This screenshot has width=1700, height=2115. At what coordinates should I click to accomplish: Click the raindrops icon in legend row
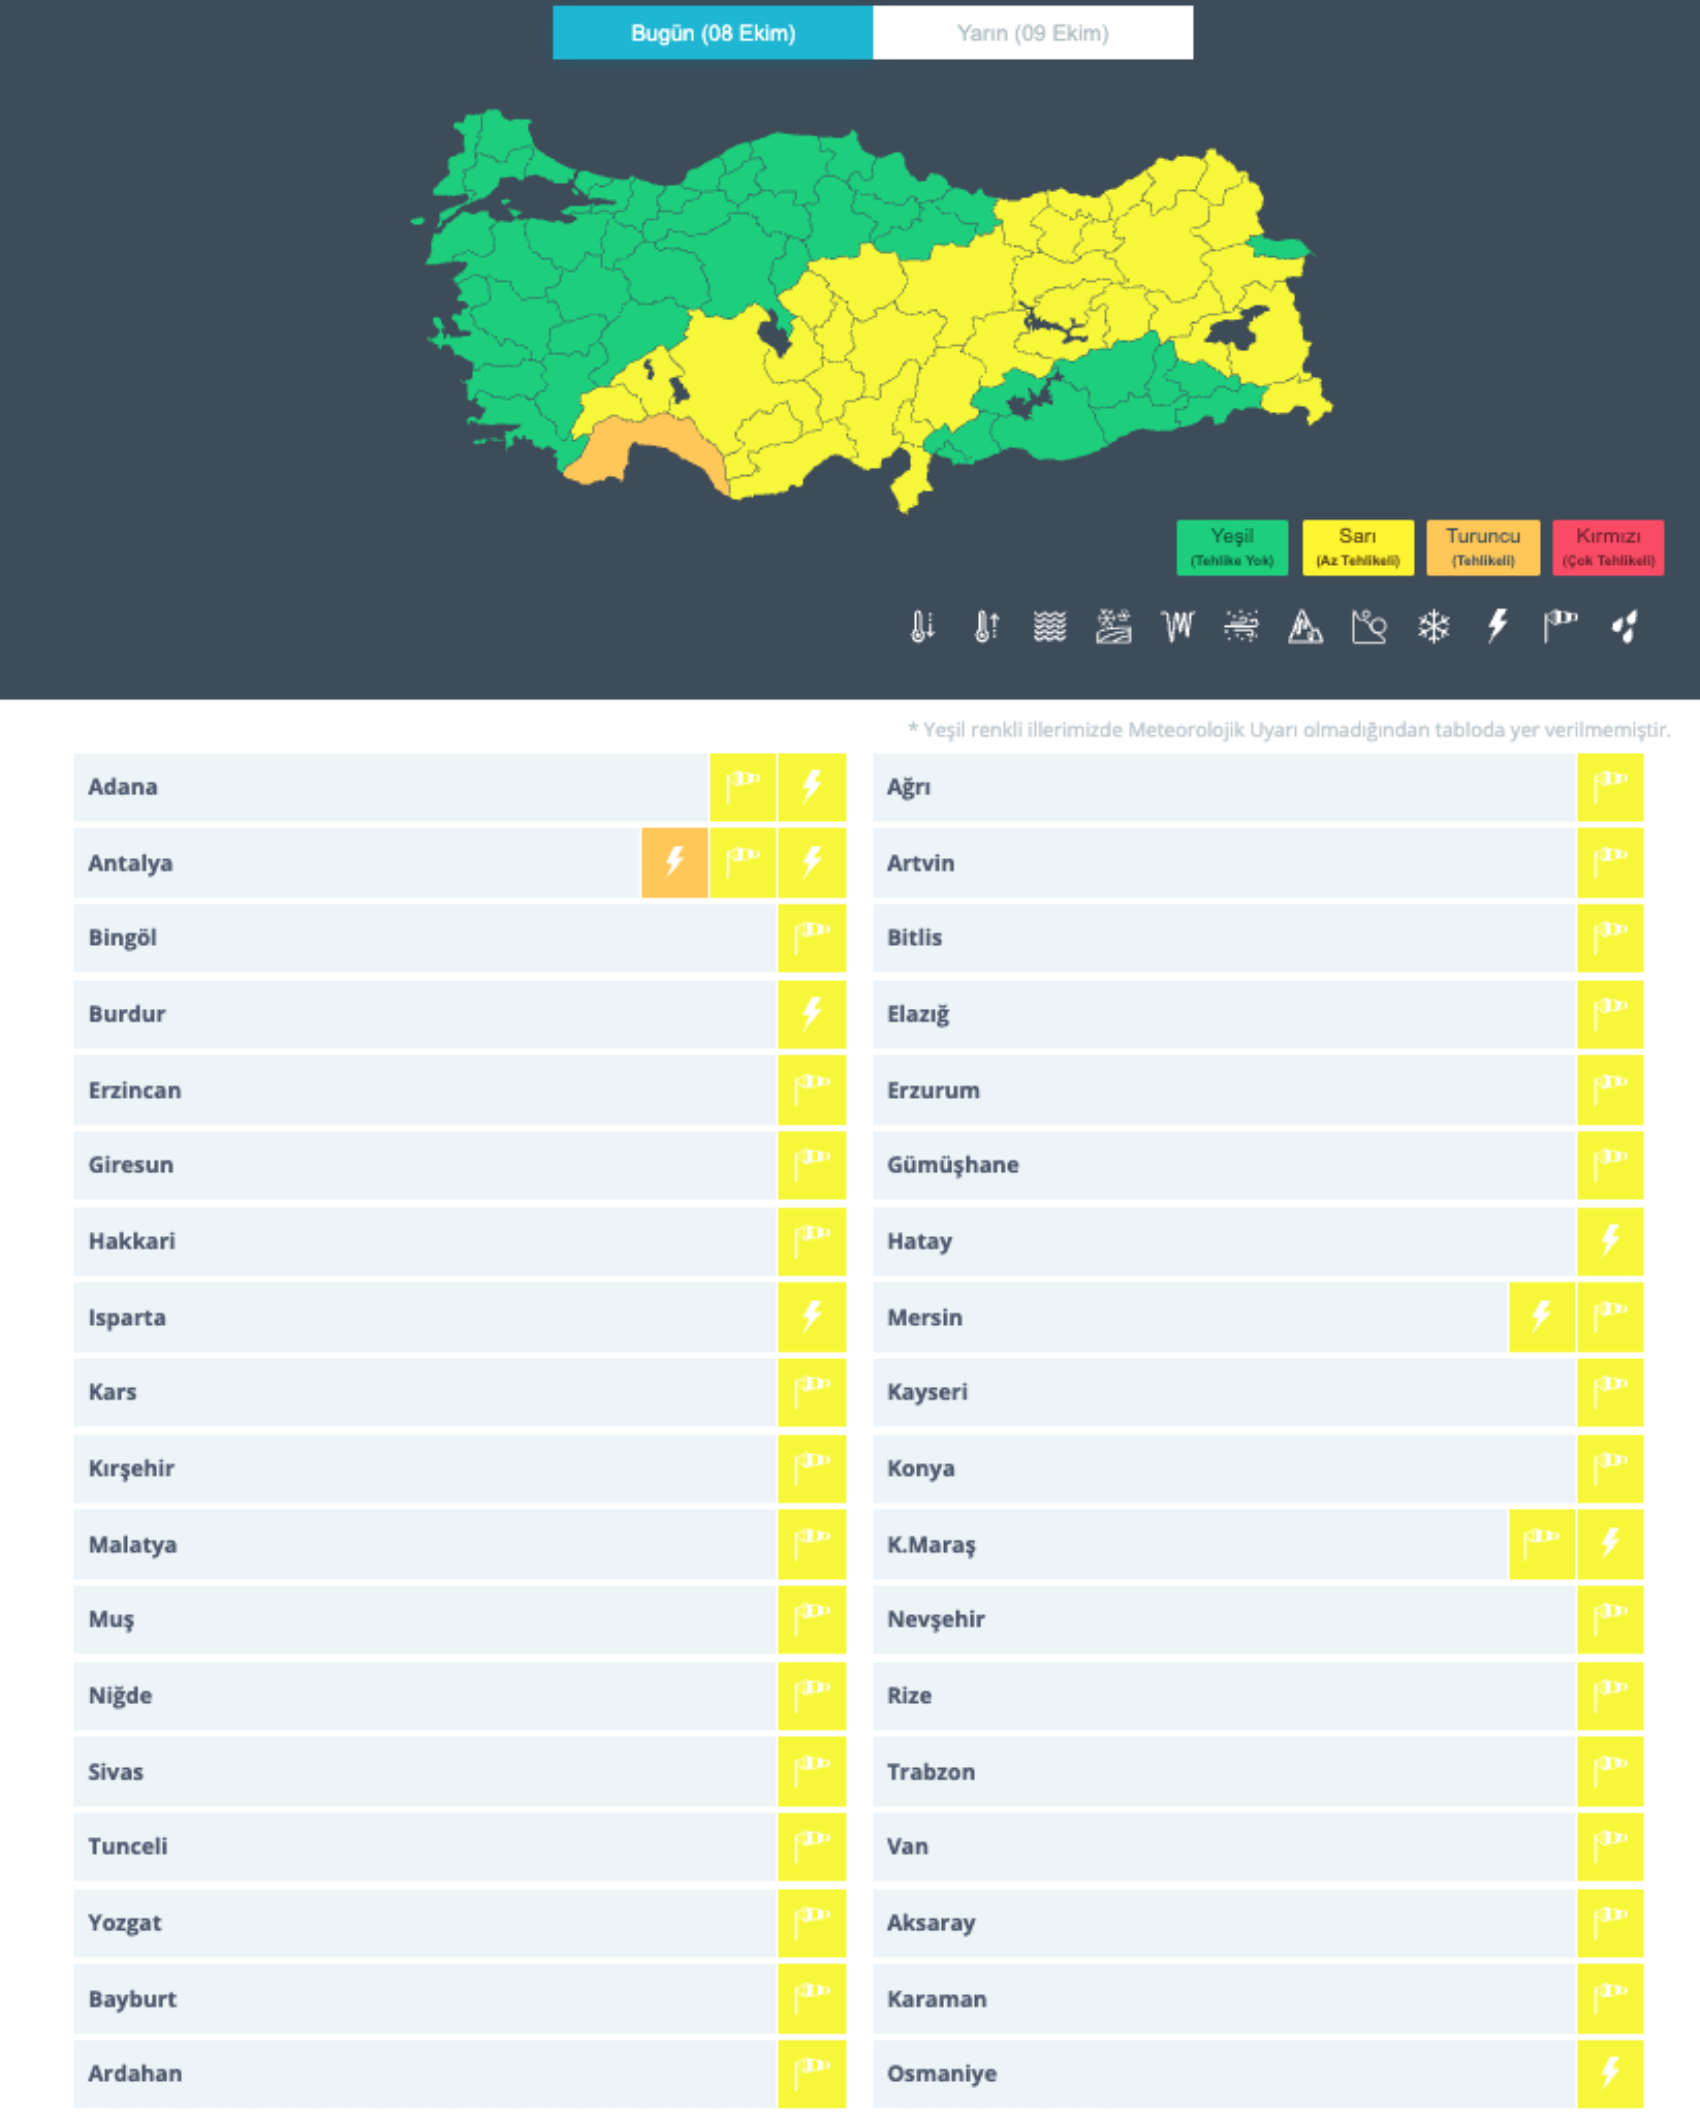[x=1625, y=627]
